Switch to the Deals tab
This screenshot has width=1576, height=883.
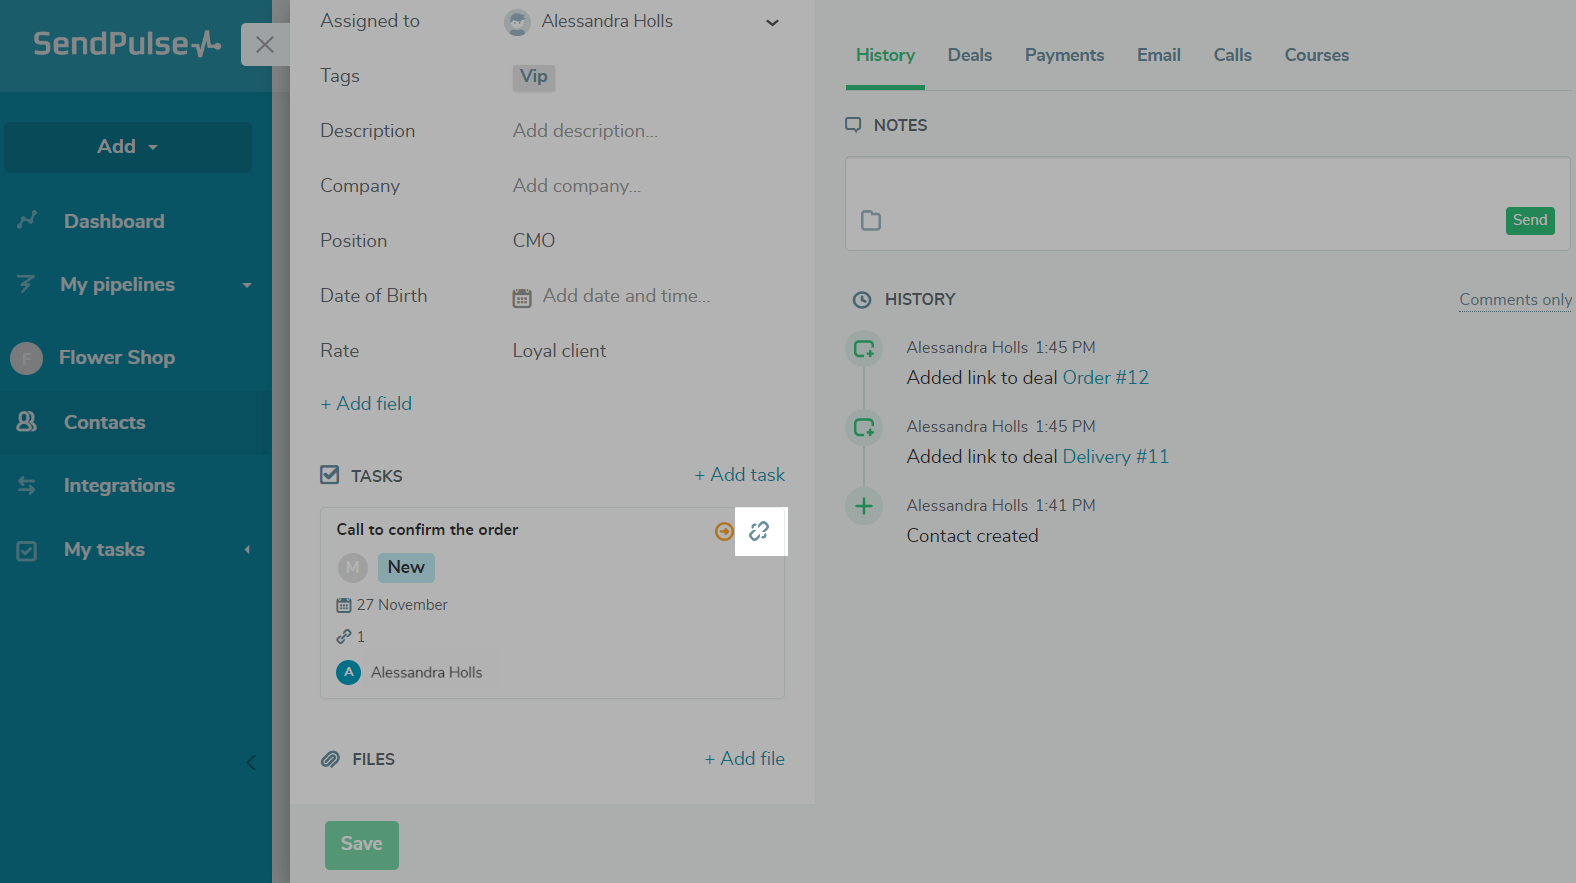969,55
